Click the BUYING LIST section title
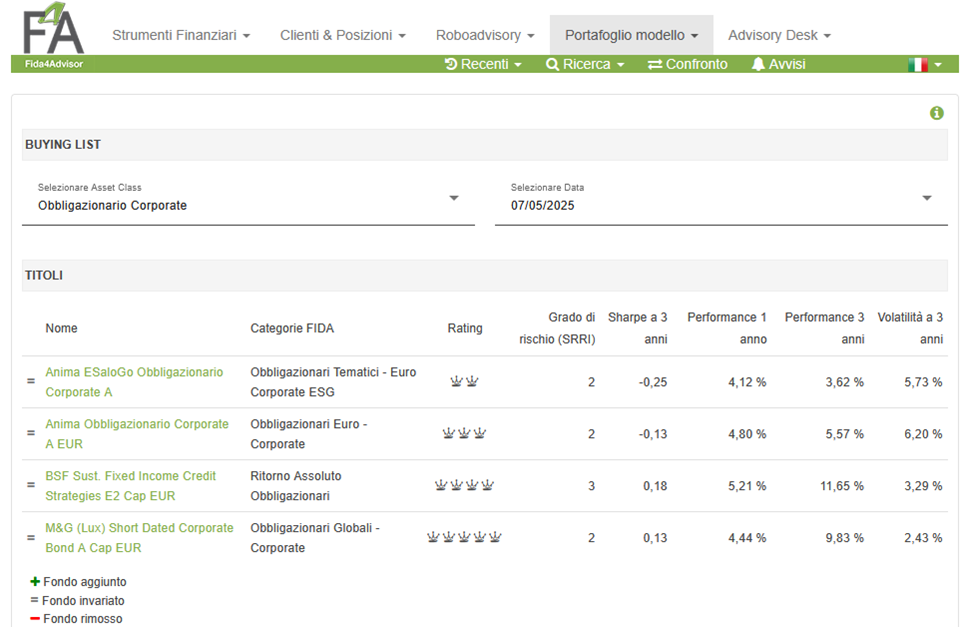Image resolution: width=964 pixels, height=627 pixels. point(63,144)
